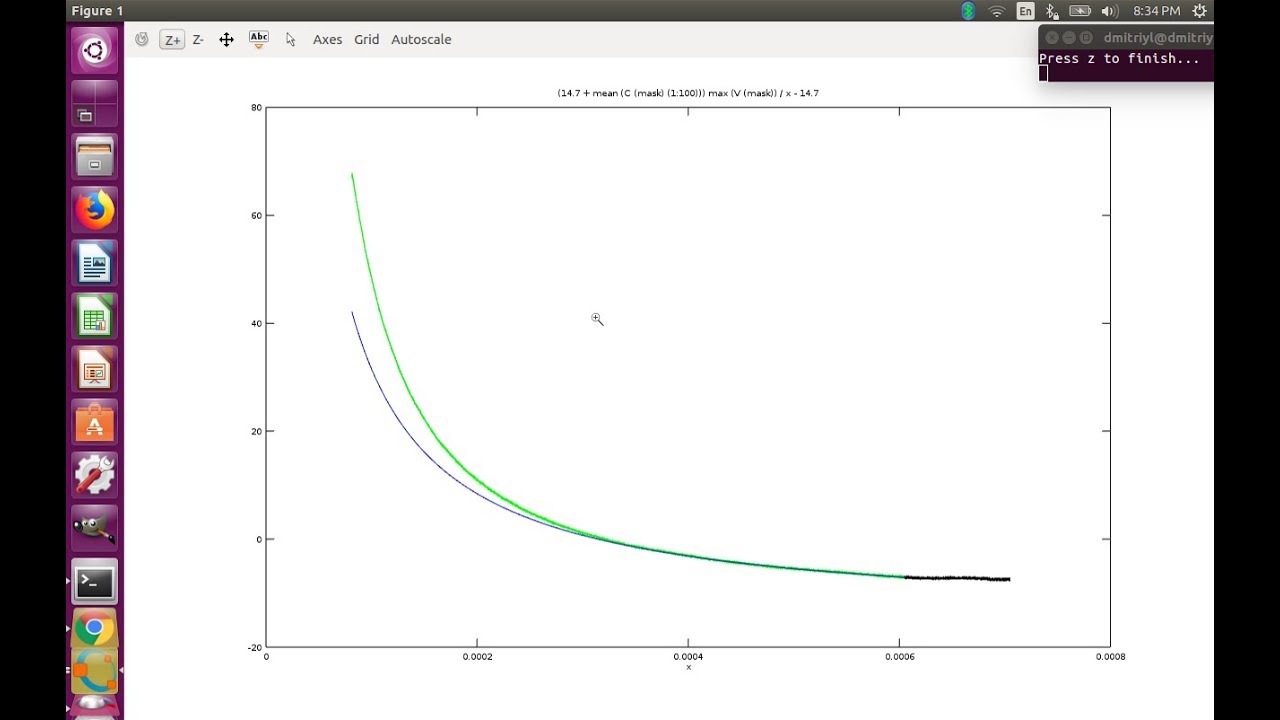Choose the arrow pointer select tool
The width and height of the screenshot is (1280, 720).
click(290, 39)
